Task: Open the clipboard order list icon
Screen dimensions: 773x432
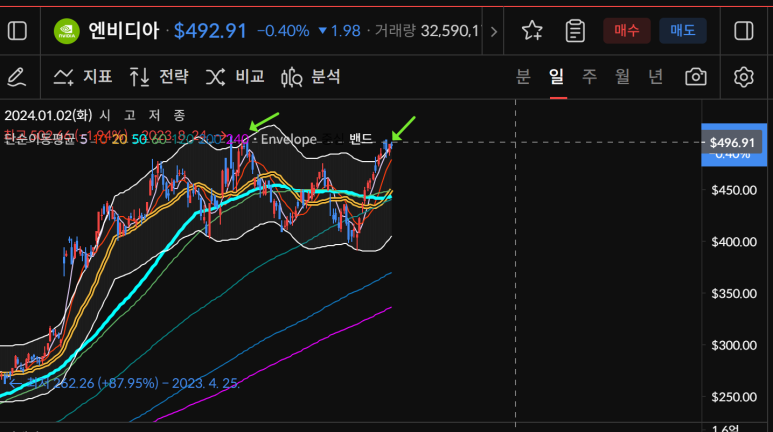Action: tap(575, 31)
